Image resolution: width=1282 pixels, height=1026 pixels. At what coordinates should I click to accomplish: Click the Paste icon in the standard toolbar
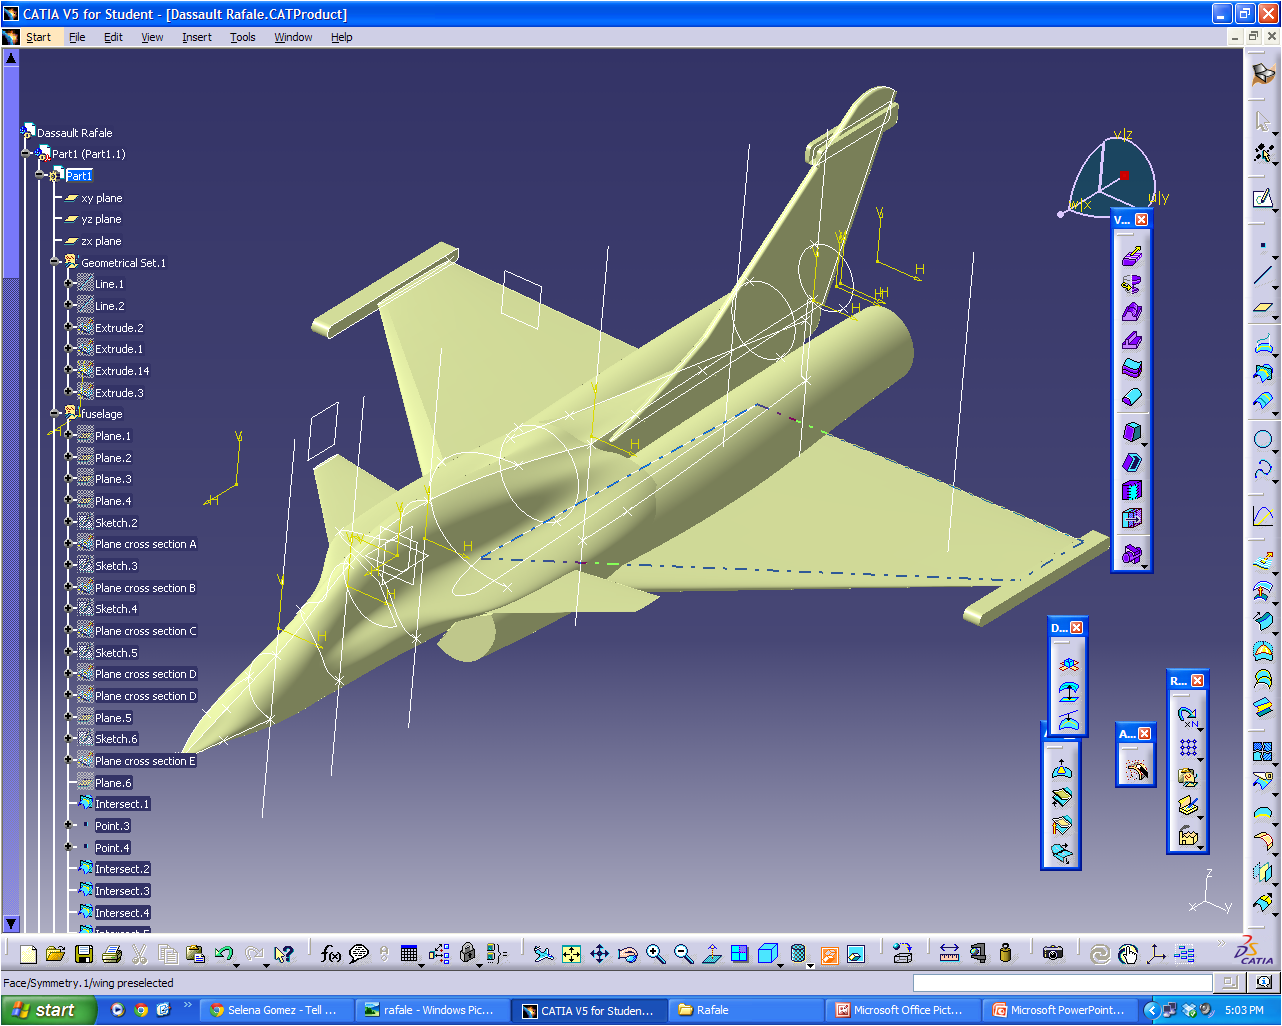194,953
